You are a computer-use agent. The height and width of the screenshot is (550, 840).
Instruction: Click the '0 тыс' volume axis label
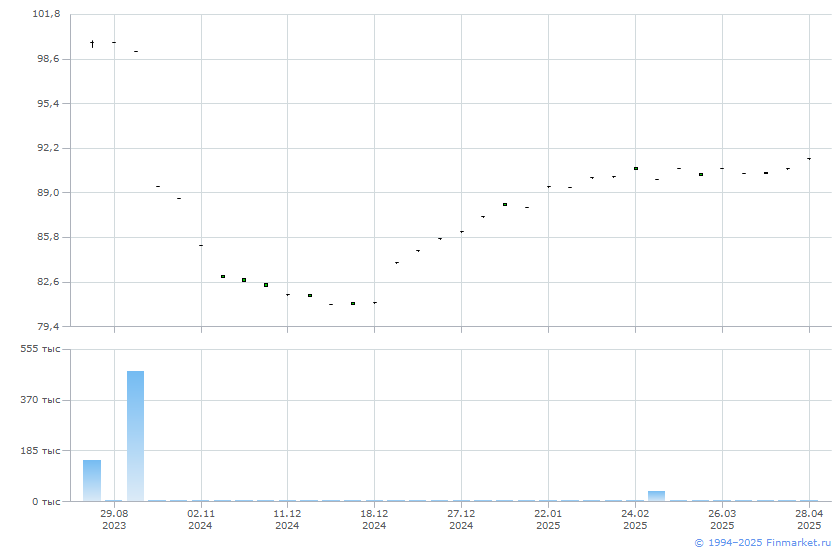point(46,501)
